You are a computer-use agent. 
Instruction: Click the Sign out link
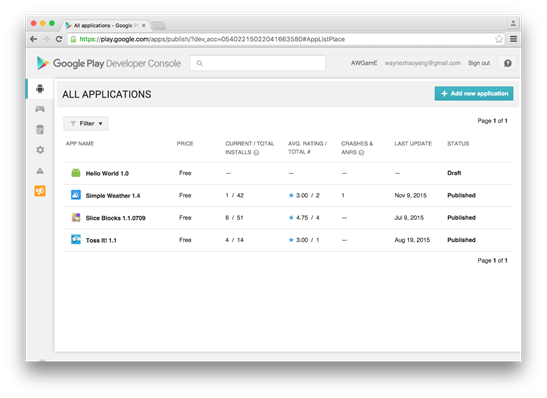click(479, 63)
